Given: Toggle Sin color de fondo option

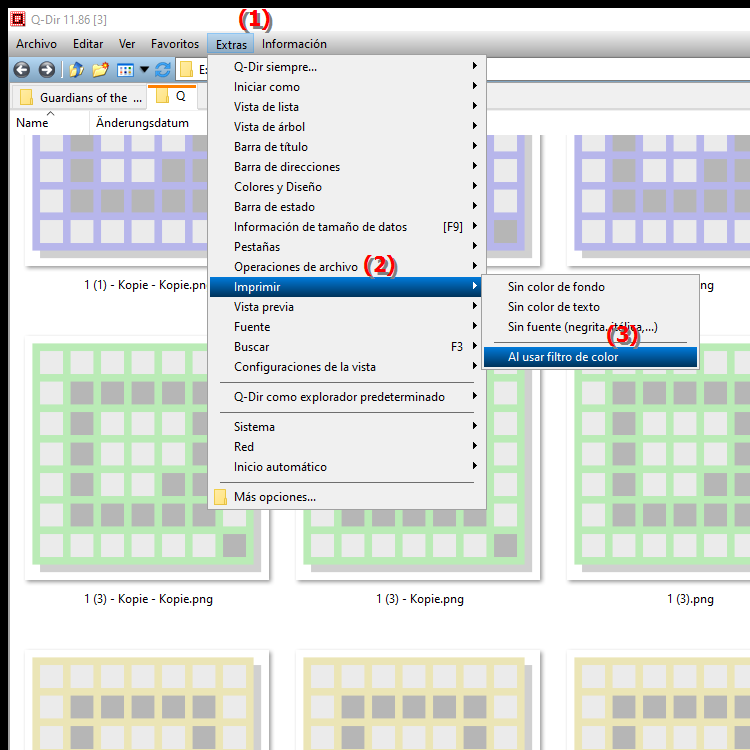Looking at the screenshot, I should coord(590,287).
